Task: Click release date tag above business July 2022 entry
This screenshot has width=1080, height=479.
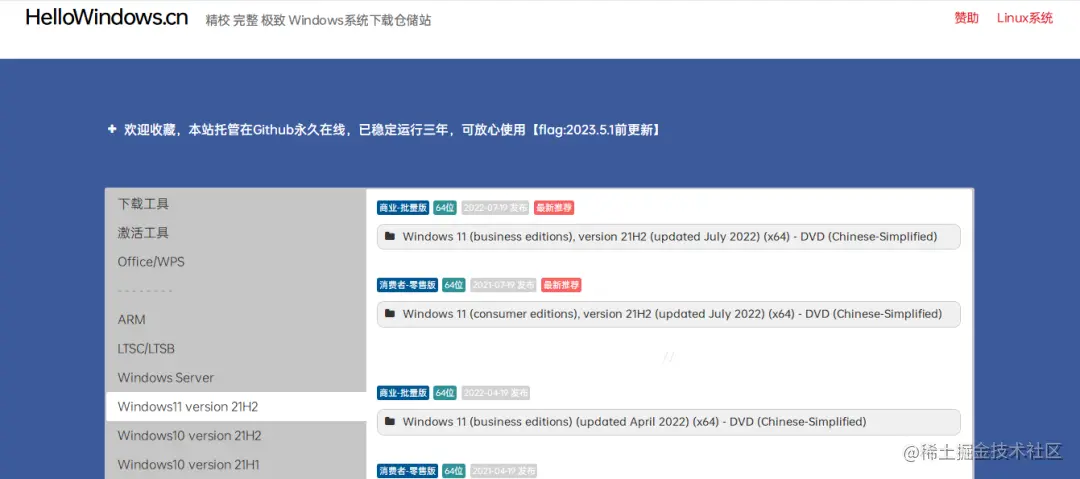Action: (495, 207)
